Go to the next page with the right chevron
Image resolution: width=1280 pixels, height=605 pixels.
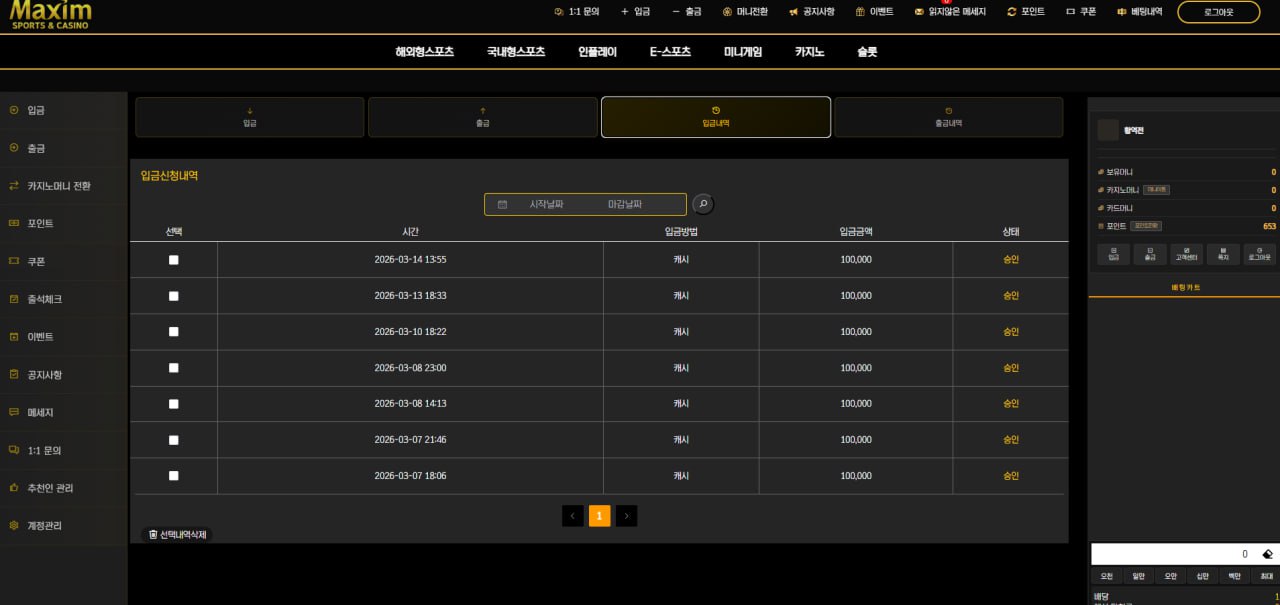(626, 516)
